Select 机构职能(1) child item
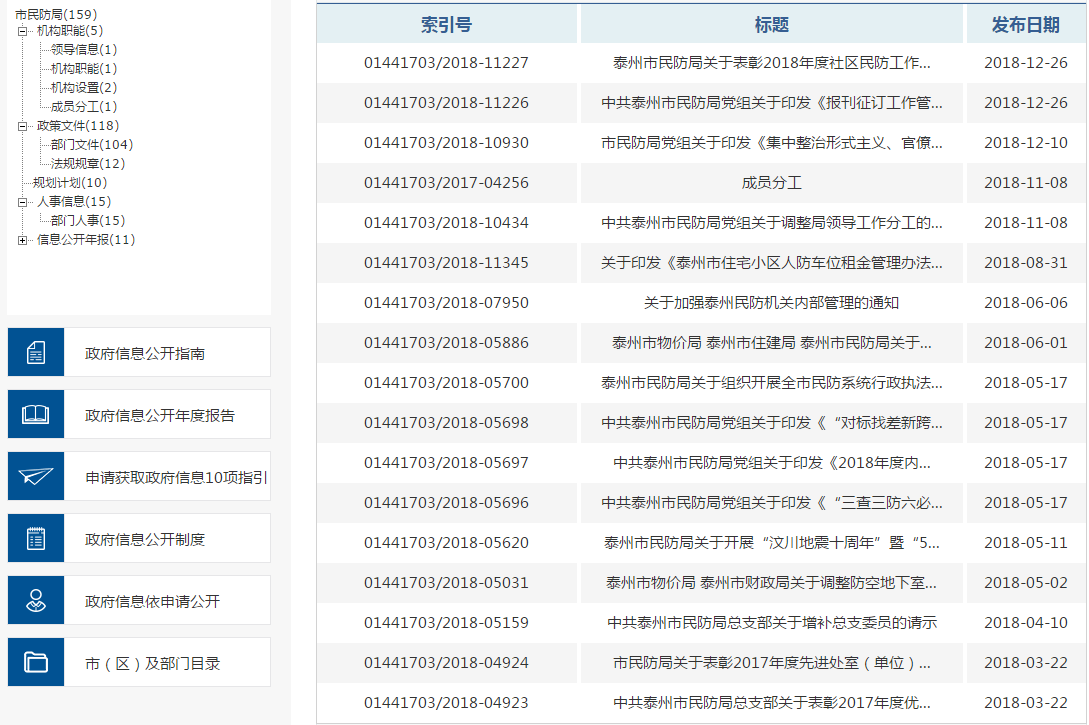 84,68
